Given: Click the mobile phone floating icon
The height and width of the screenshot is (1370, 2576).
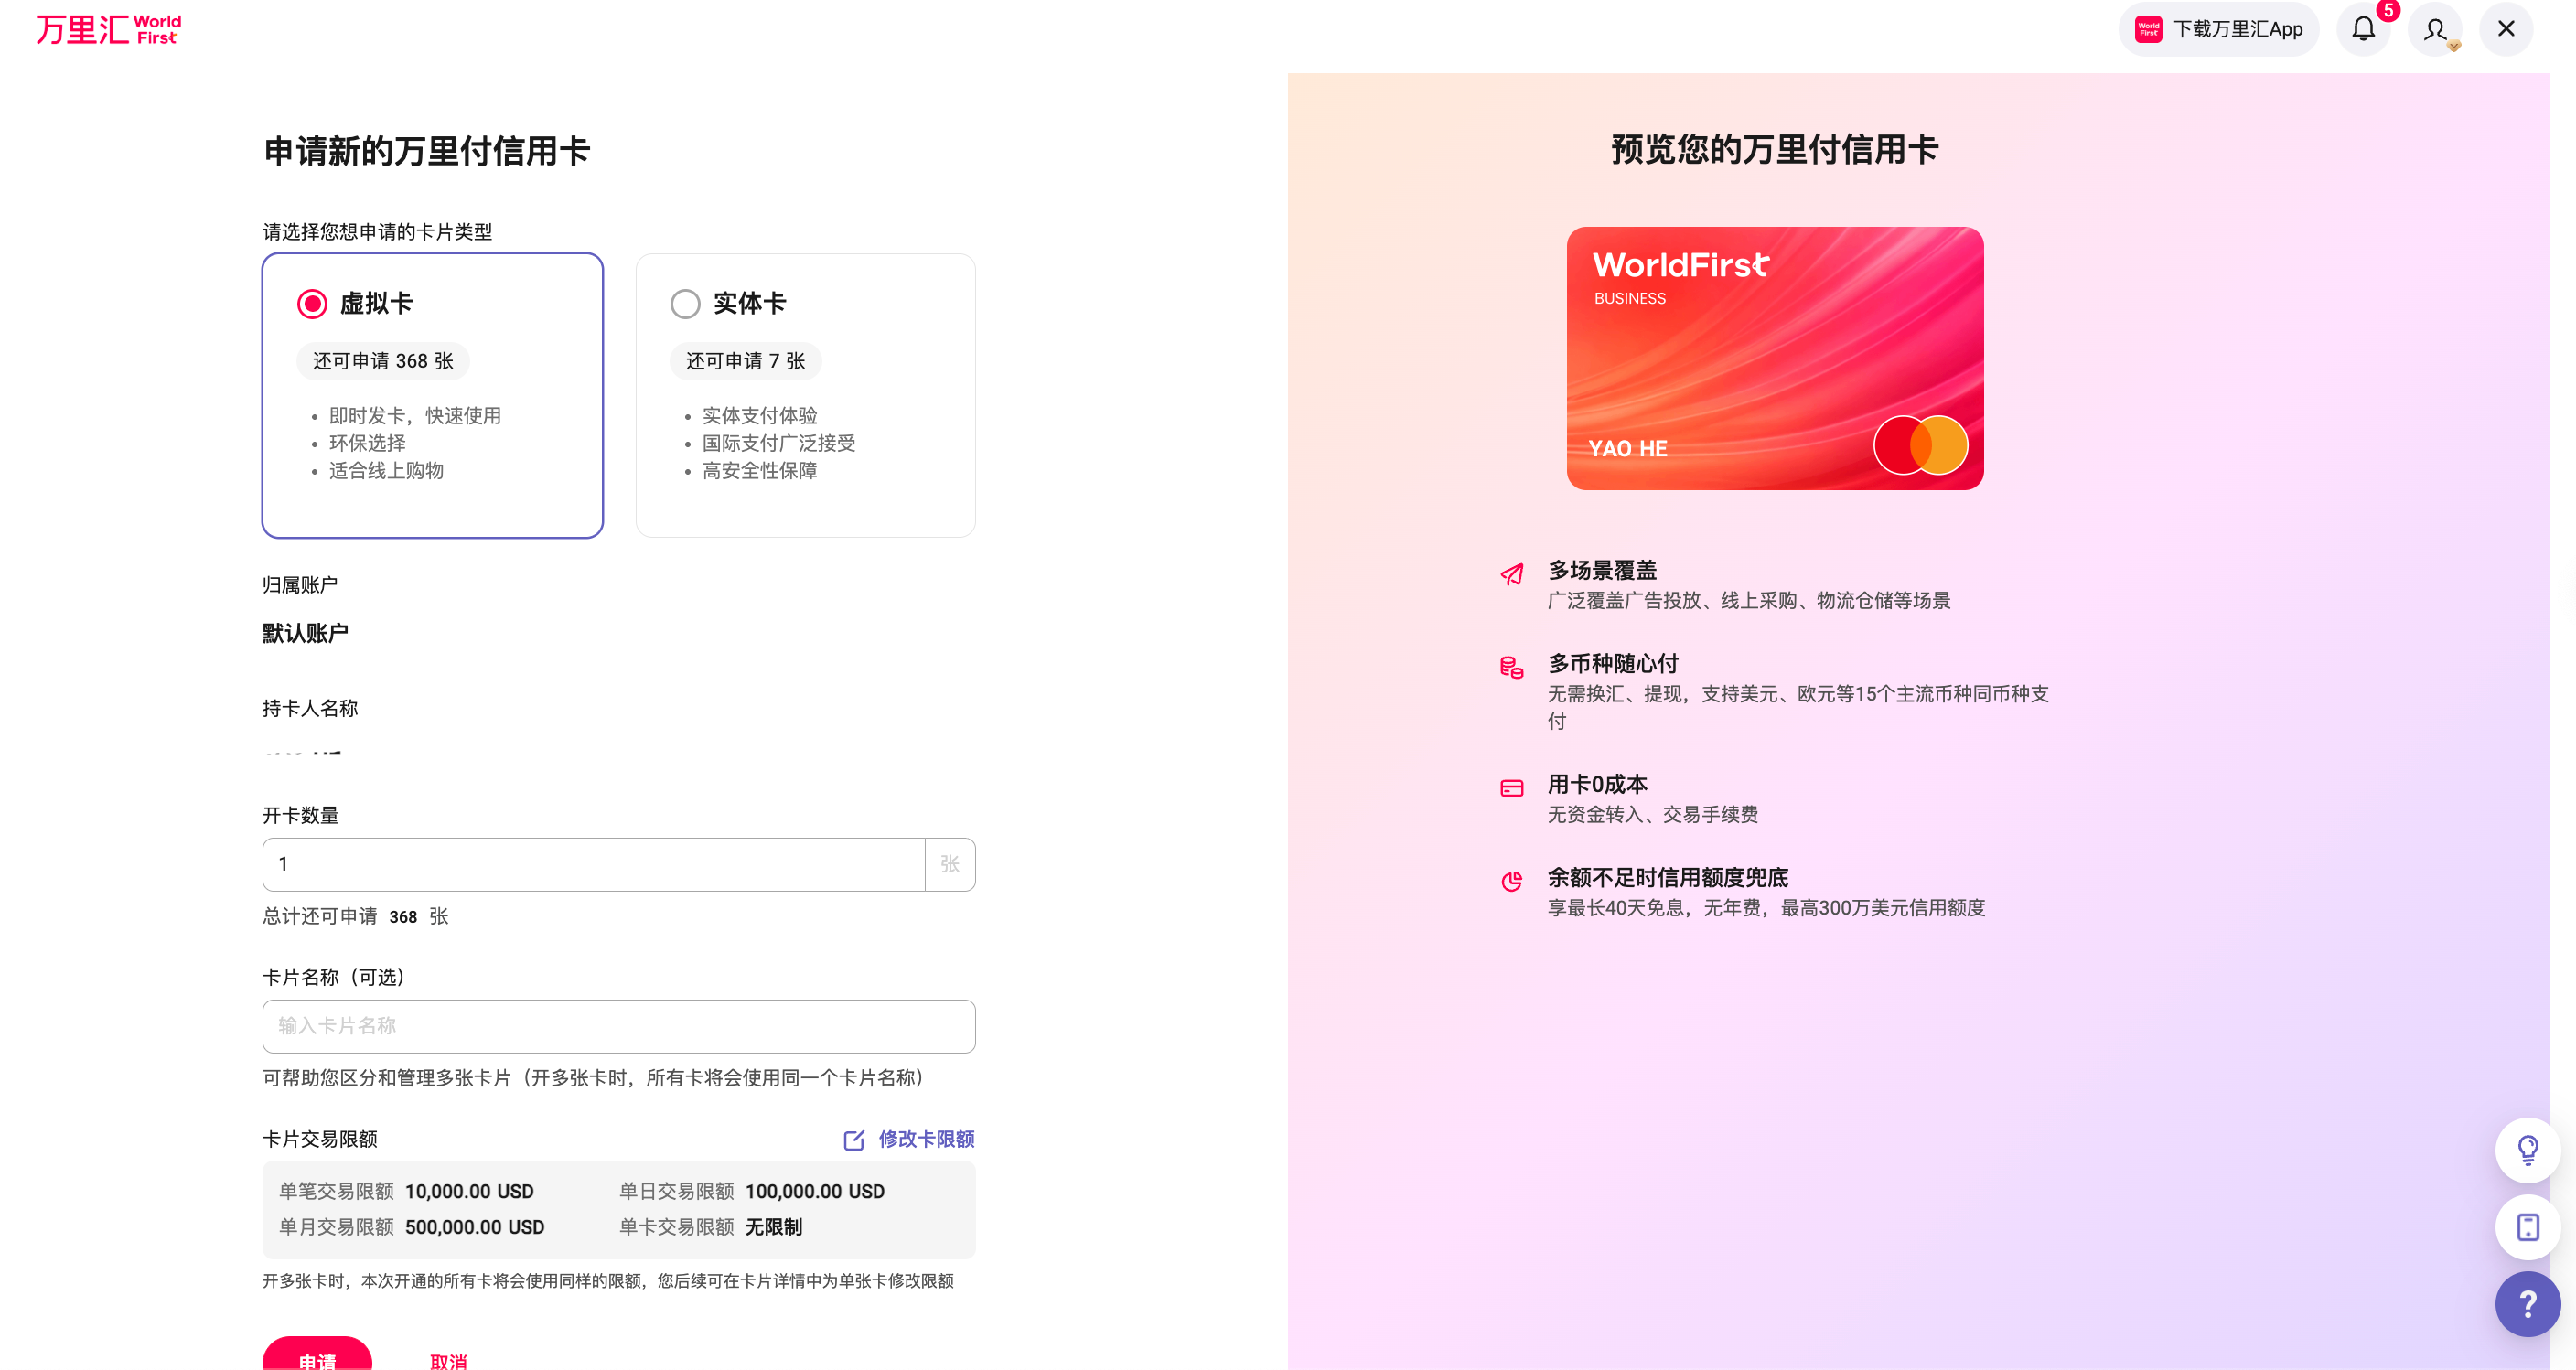Looking at the screenshot, I should click(x=2527, y=1227).
